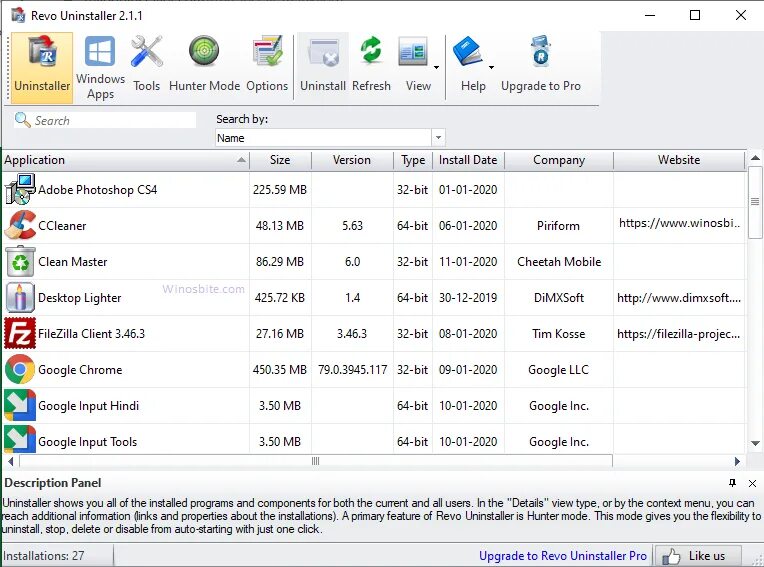Click the horizontal scroll right arrow
Screen dimensions: 764x567
[737, 461]
